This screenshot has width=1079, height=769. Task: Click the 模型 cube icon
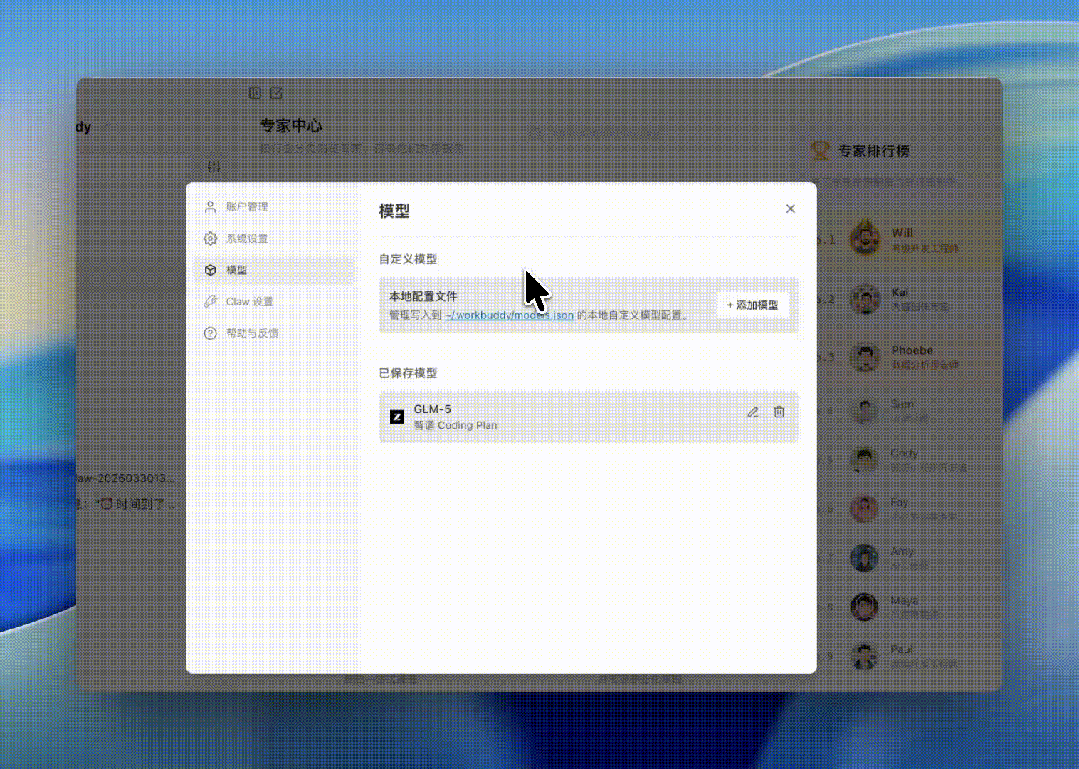point(210,270)
